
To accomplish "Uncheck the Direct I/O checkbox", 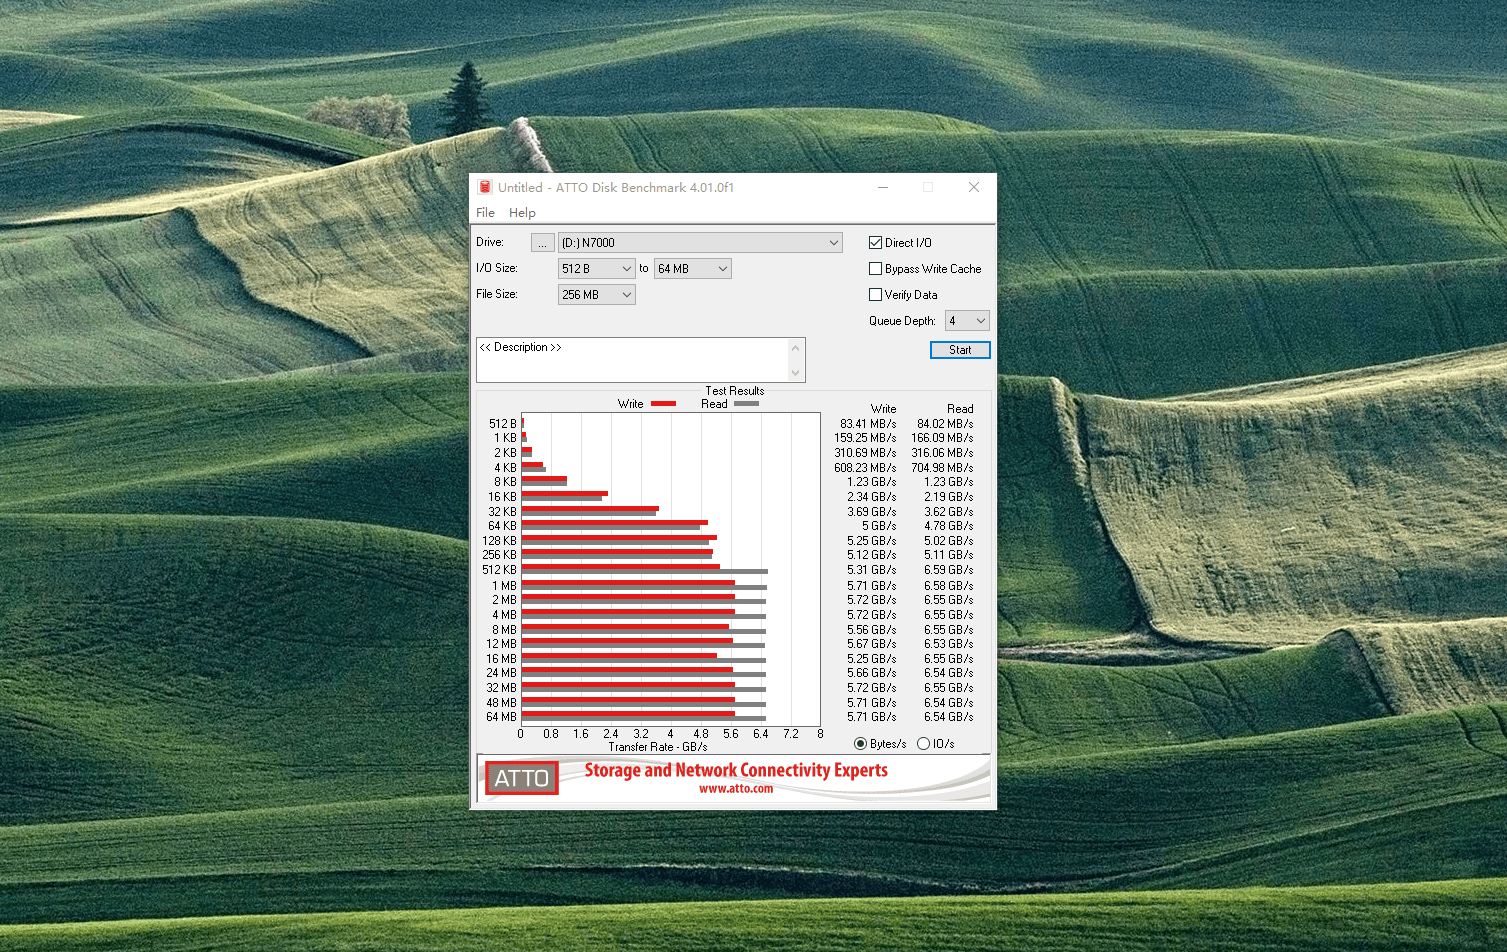I will point(876,243).
